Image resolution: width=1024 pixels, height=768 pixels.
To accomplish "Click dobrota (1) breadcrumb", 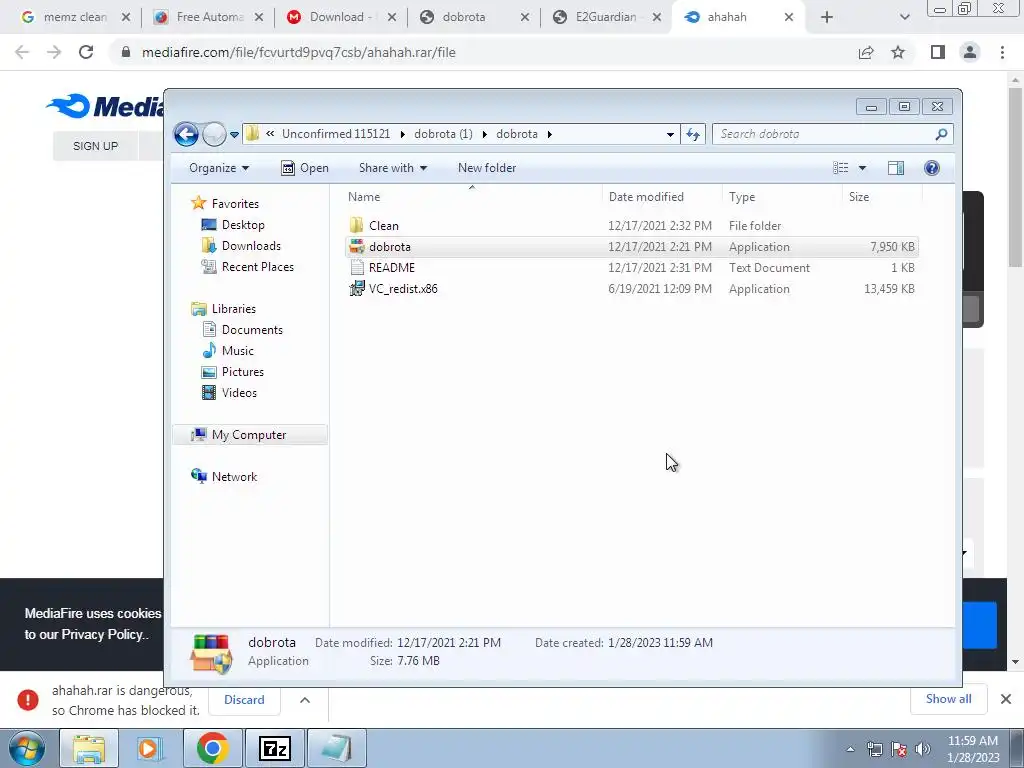I will [x=443, y=134].
